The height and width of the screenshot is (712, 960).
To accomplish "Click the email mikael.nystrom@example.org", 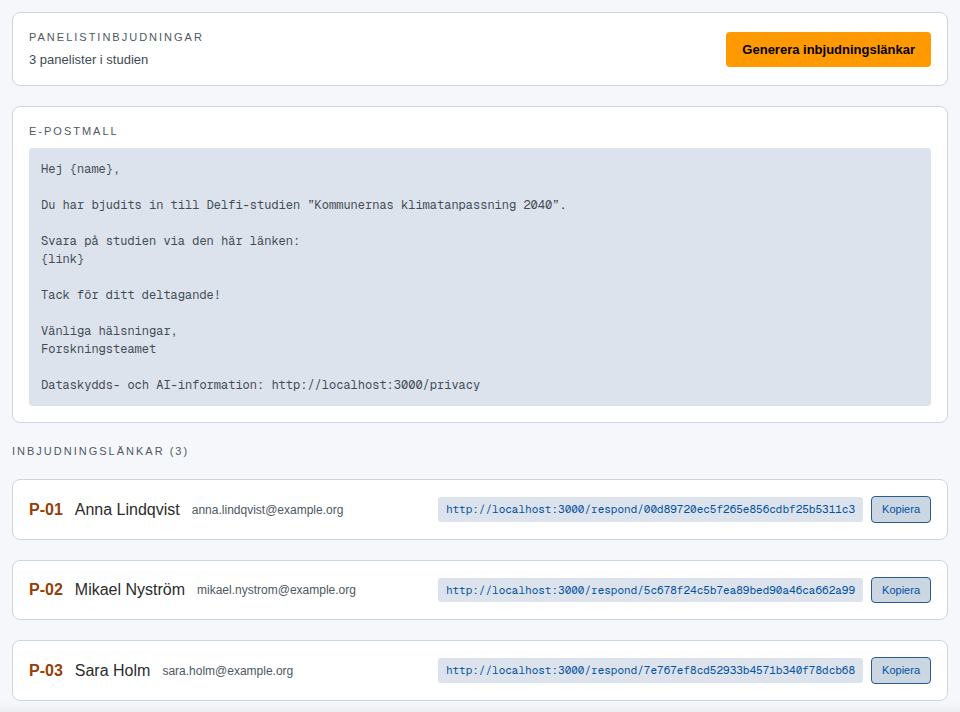I will click(276, 590).
